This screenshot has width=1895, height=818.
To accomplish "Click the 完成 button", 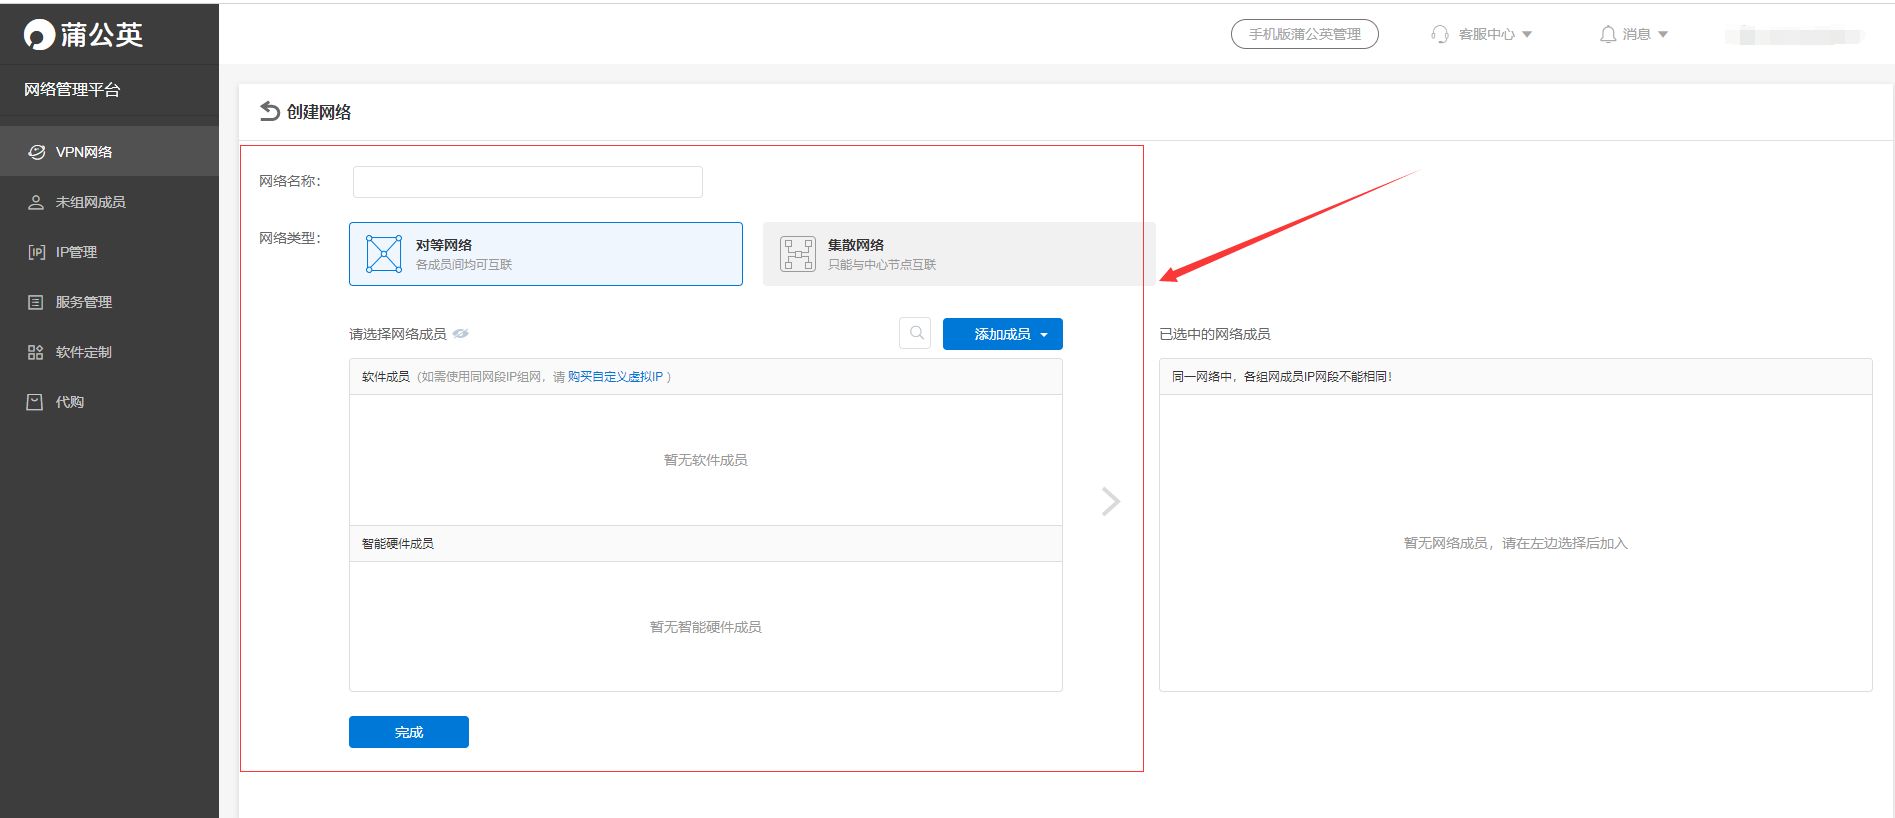I will (x=409, y=732).
